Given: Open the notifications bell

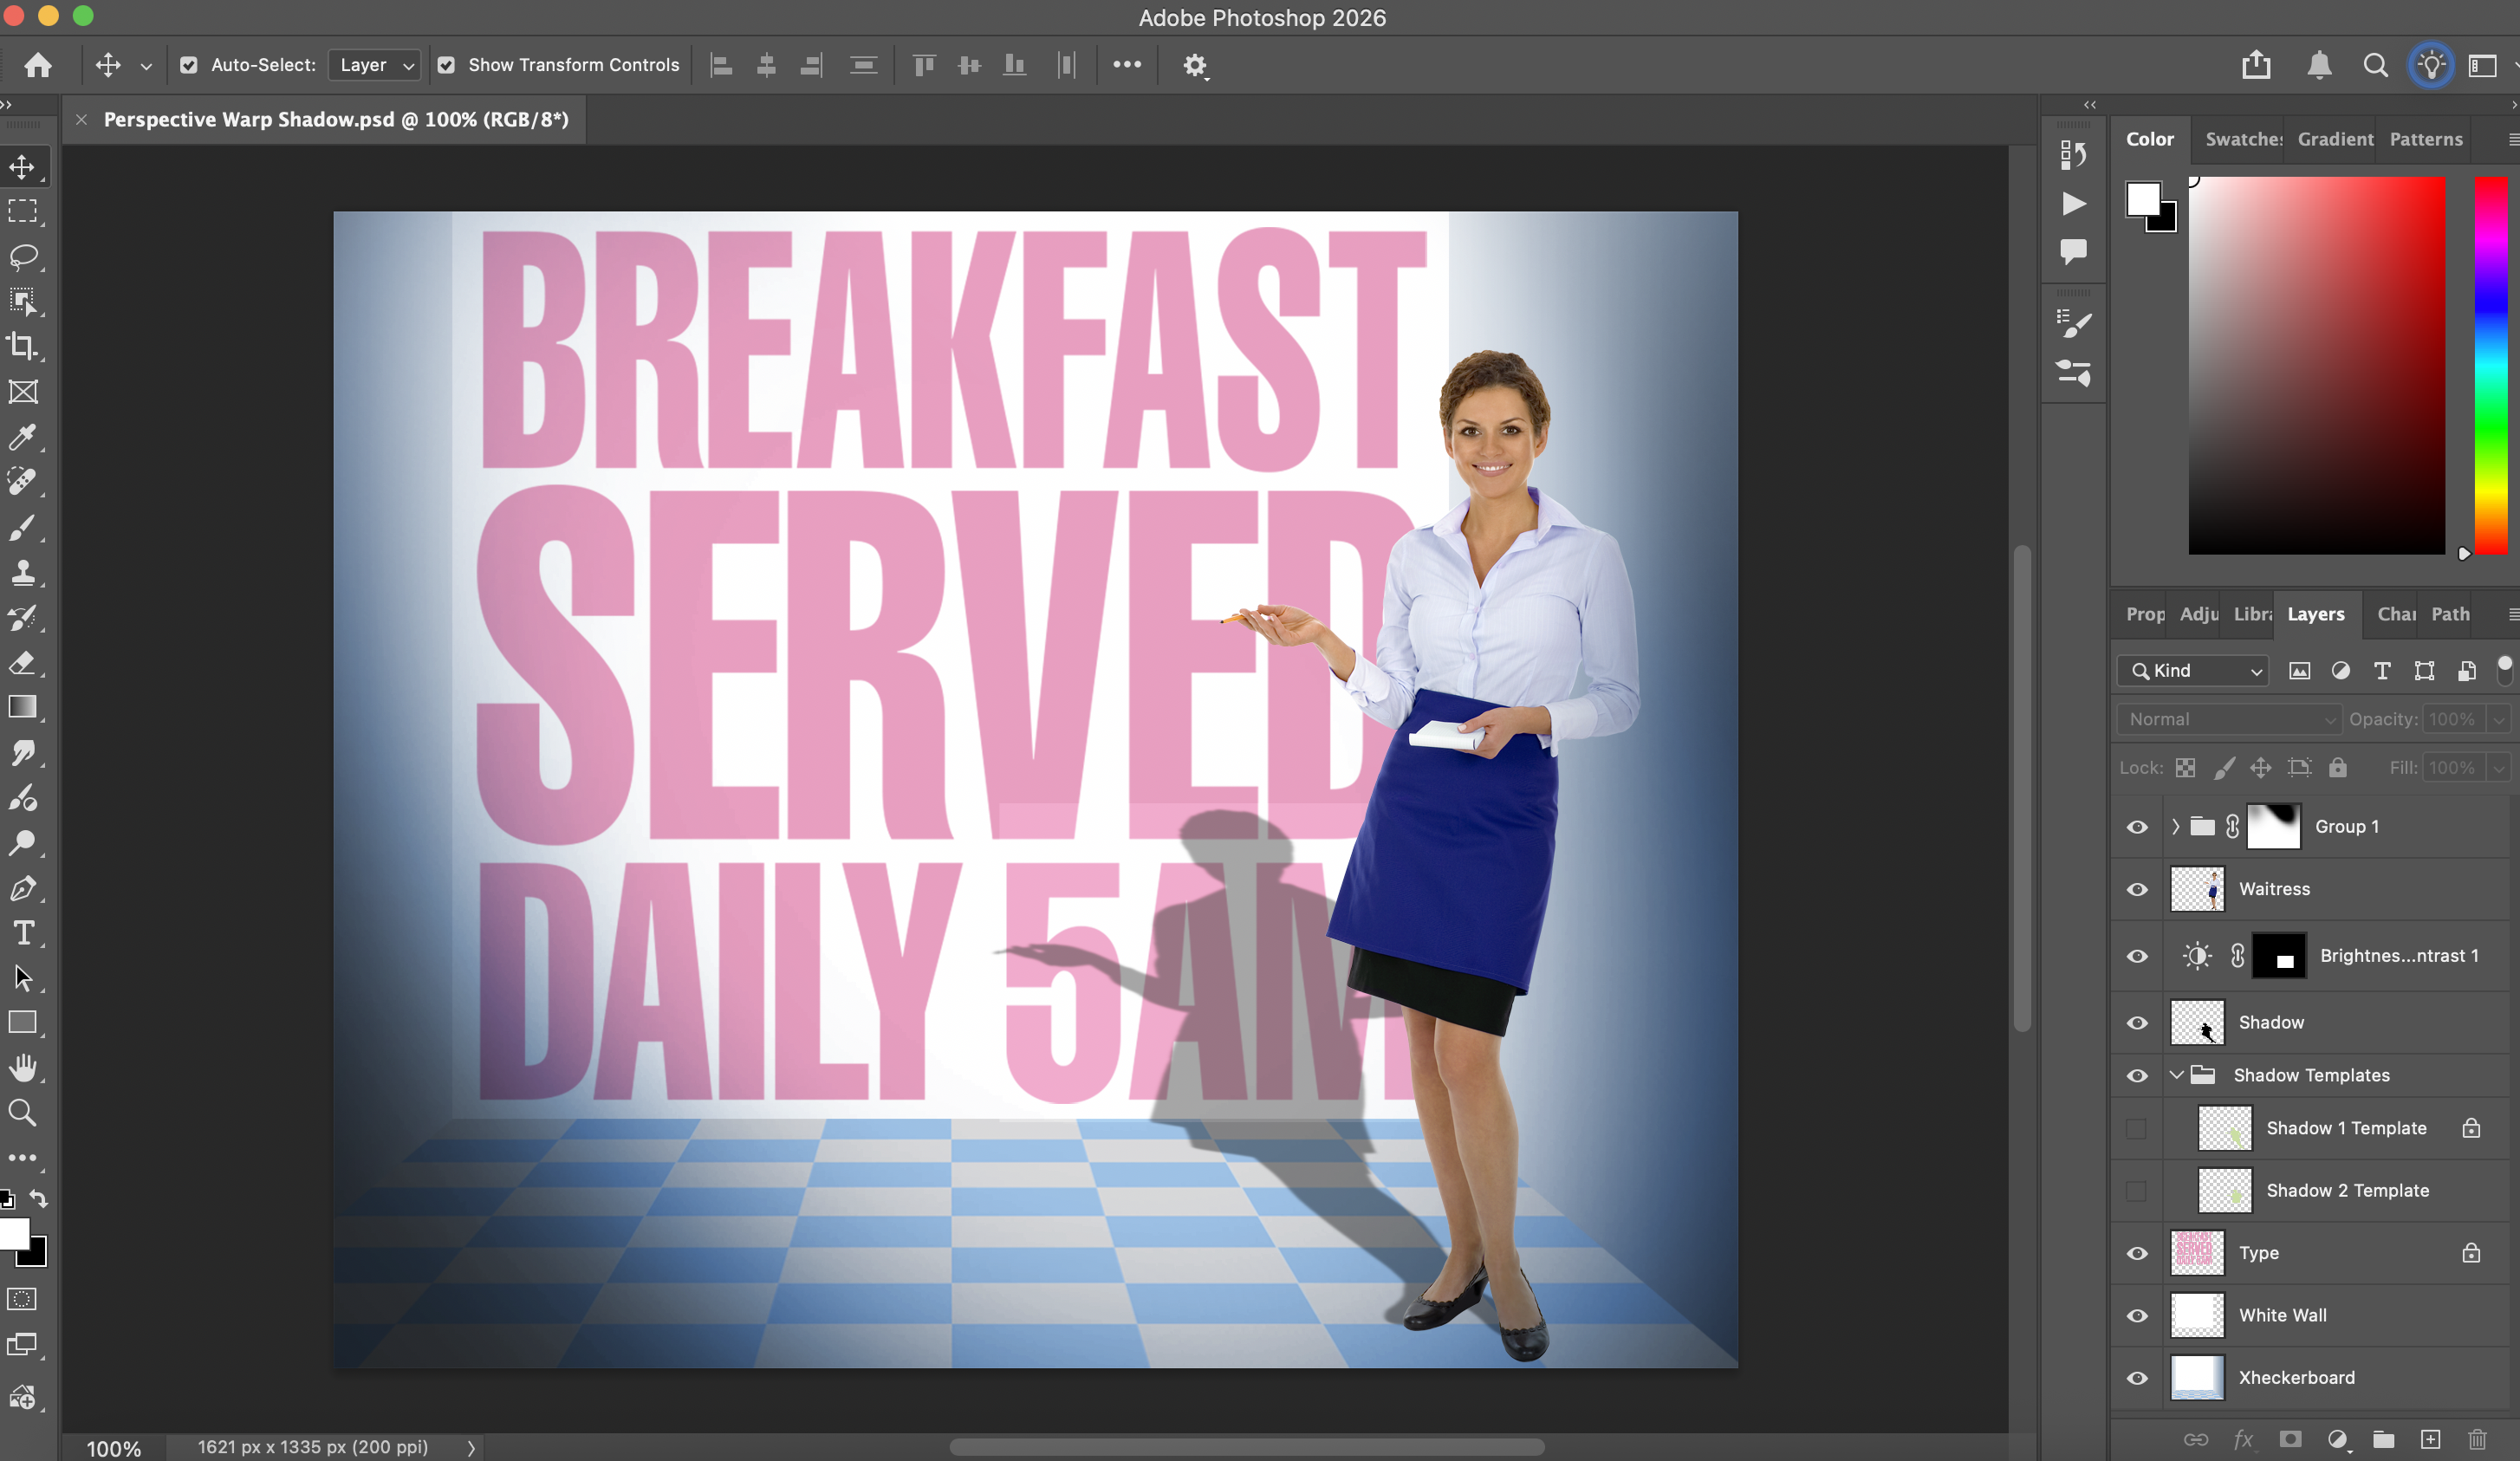Looking at the screenshot, I should pyautogui.click(x=2319, y=65).
